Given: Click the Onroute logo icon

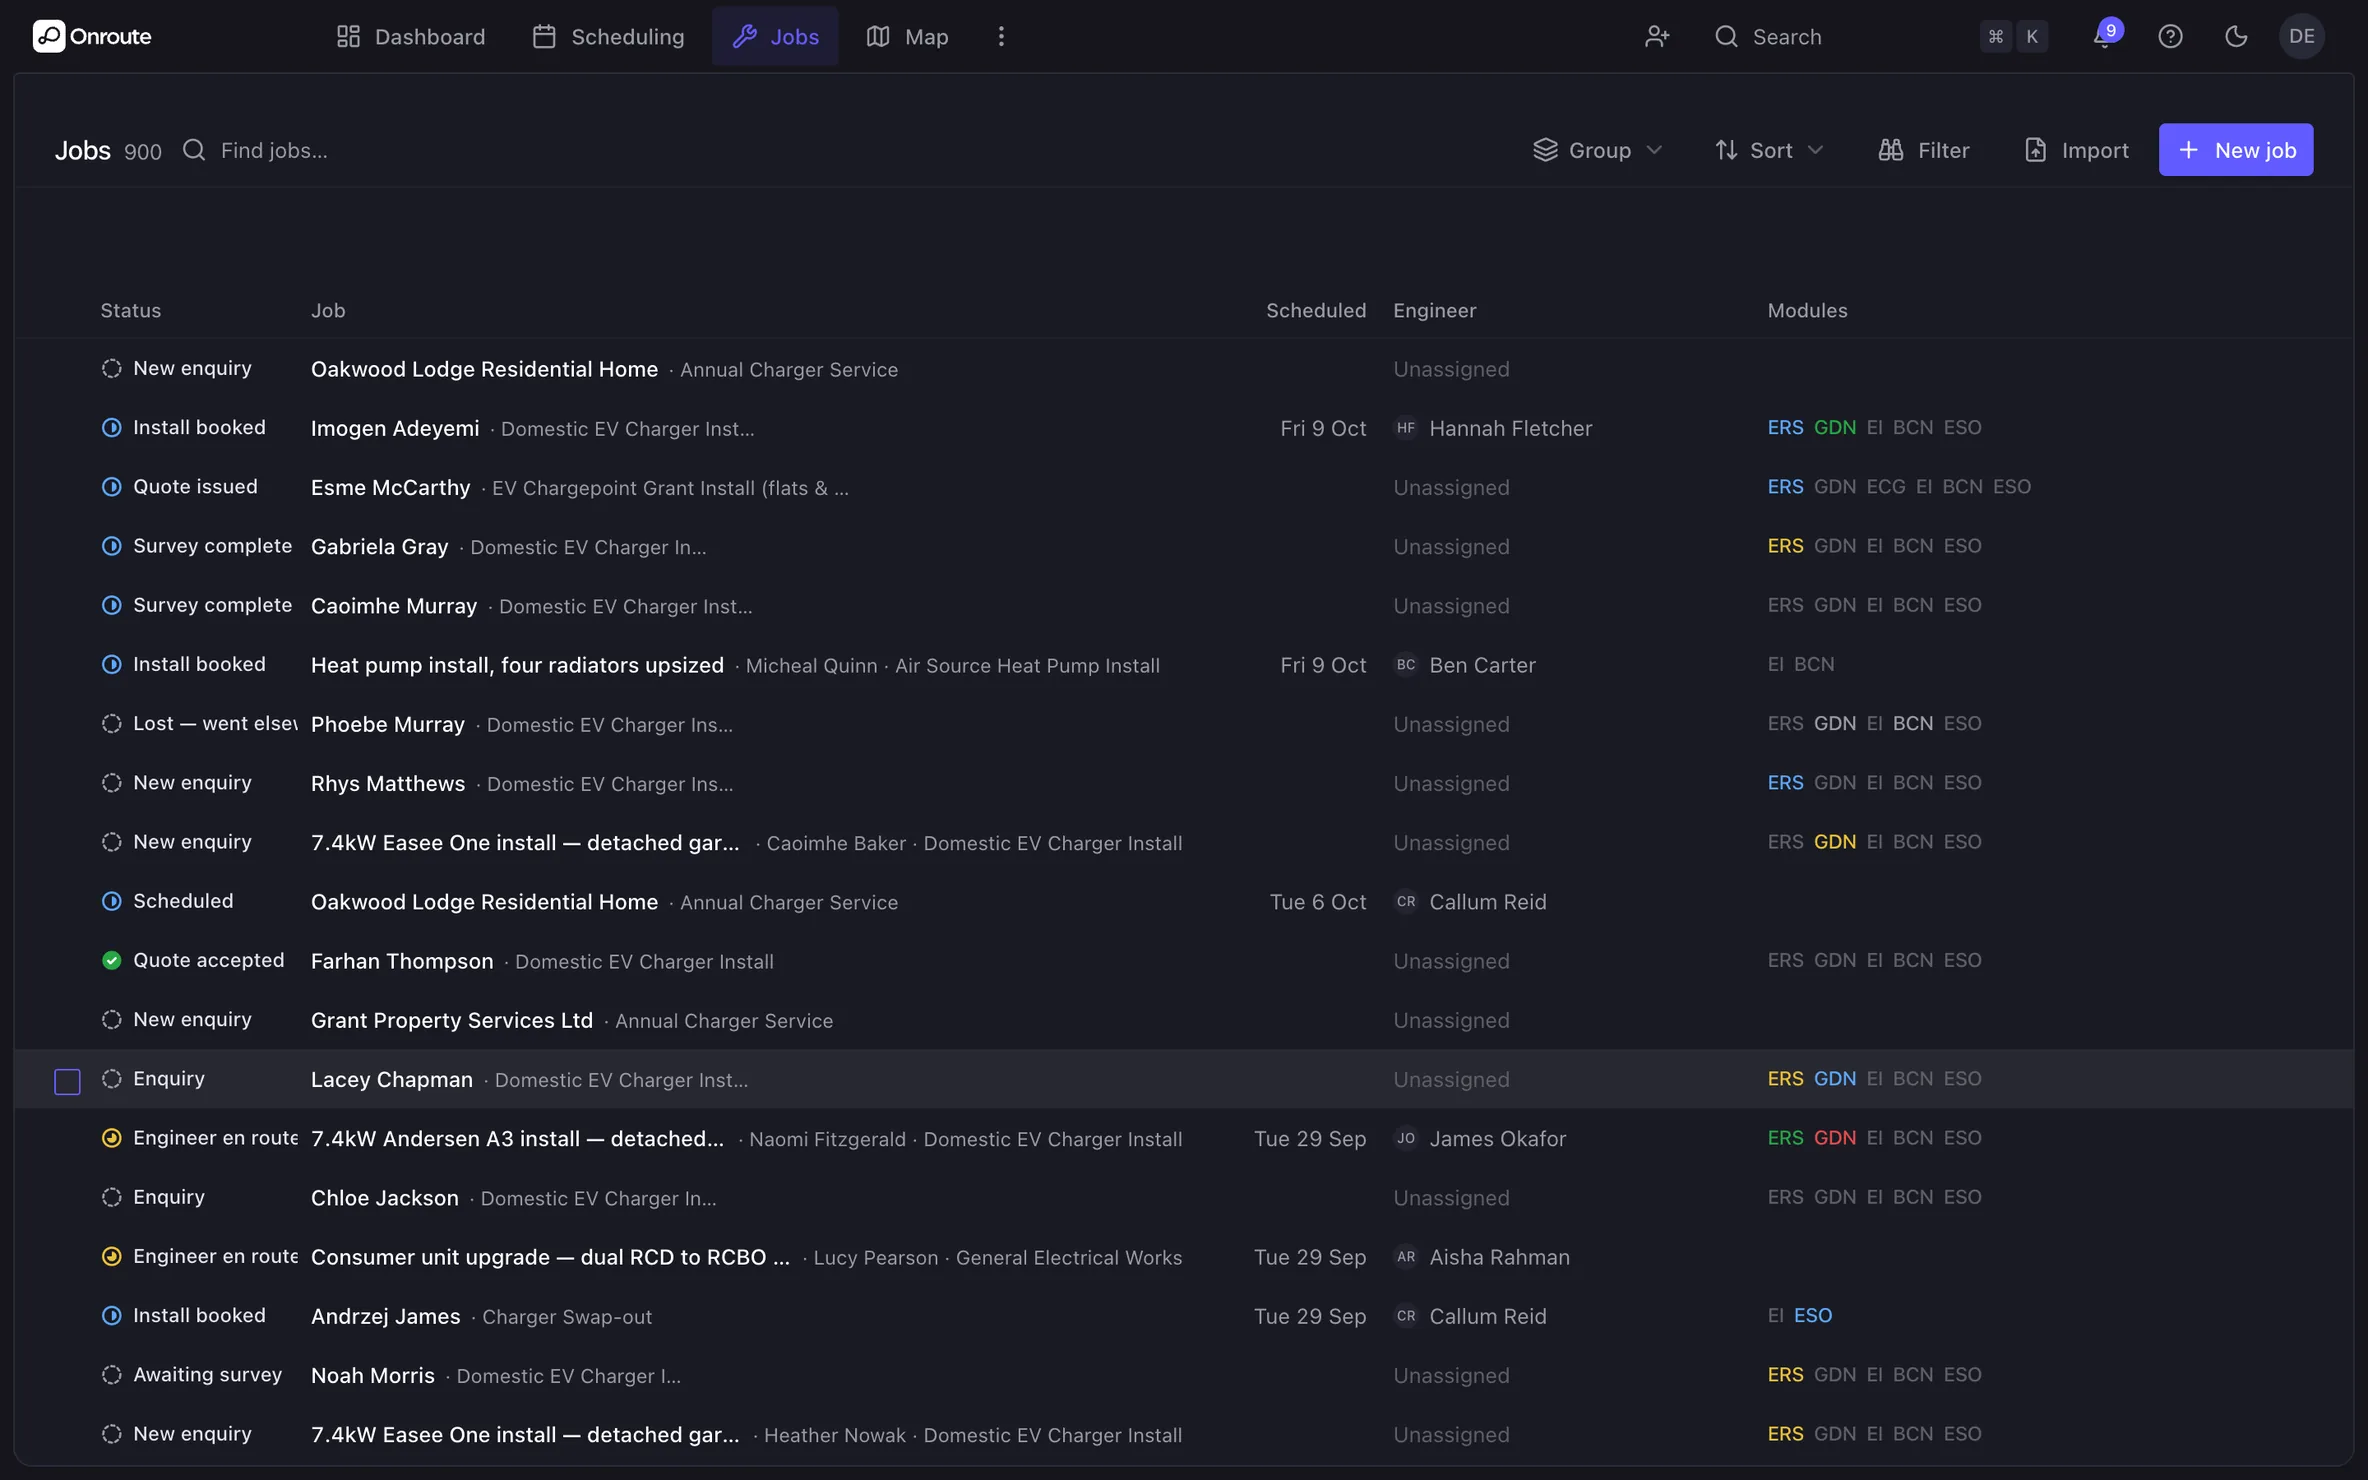Looking at the screenshot, I should 48,36.
